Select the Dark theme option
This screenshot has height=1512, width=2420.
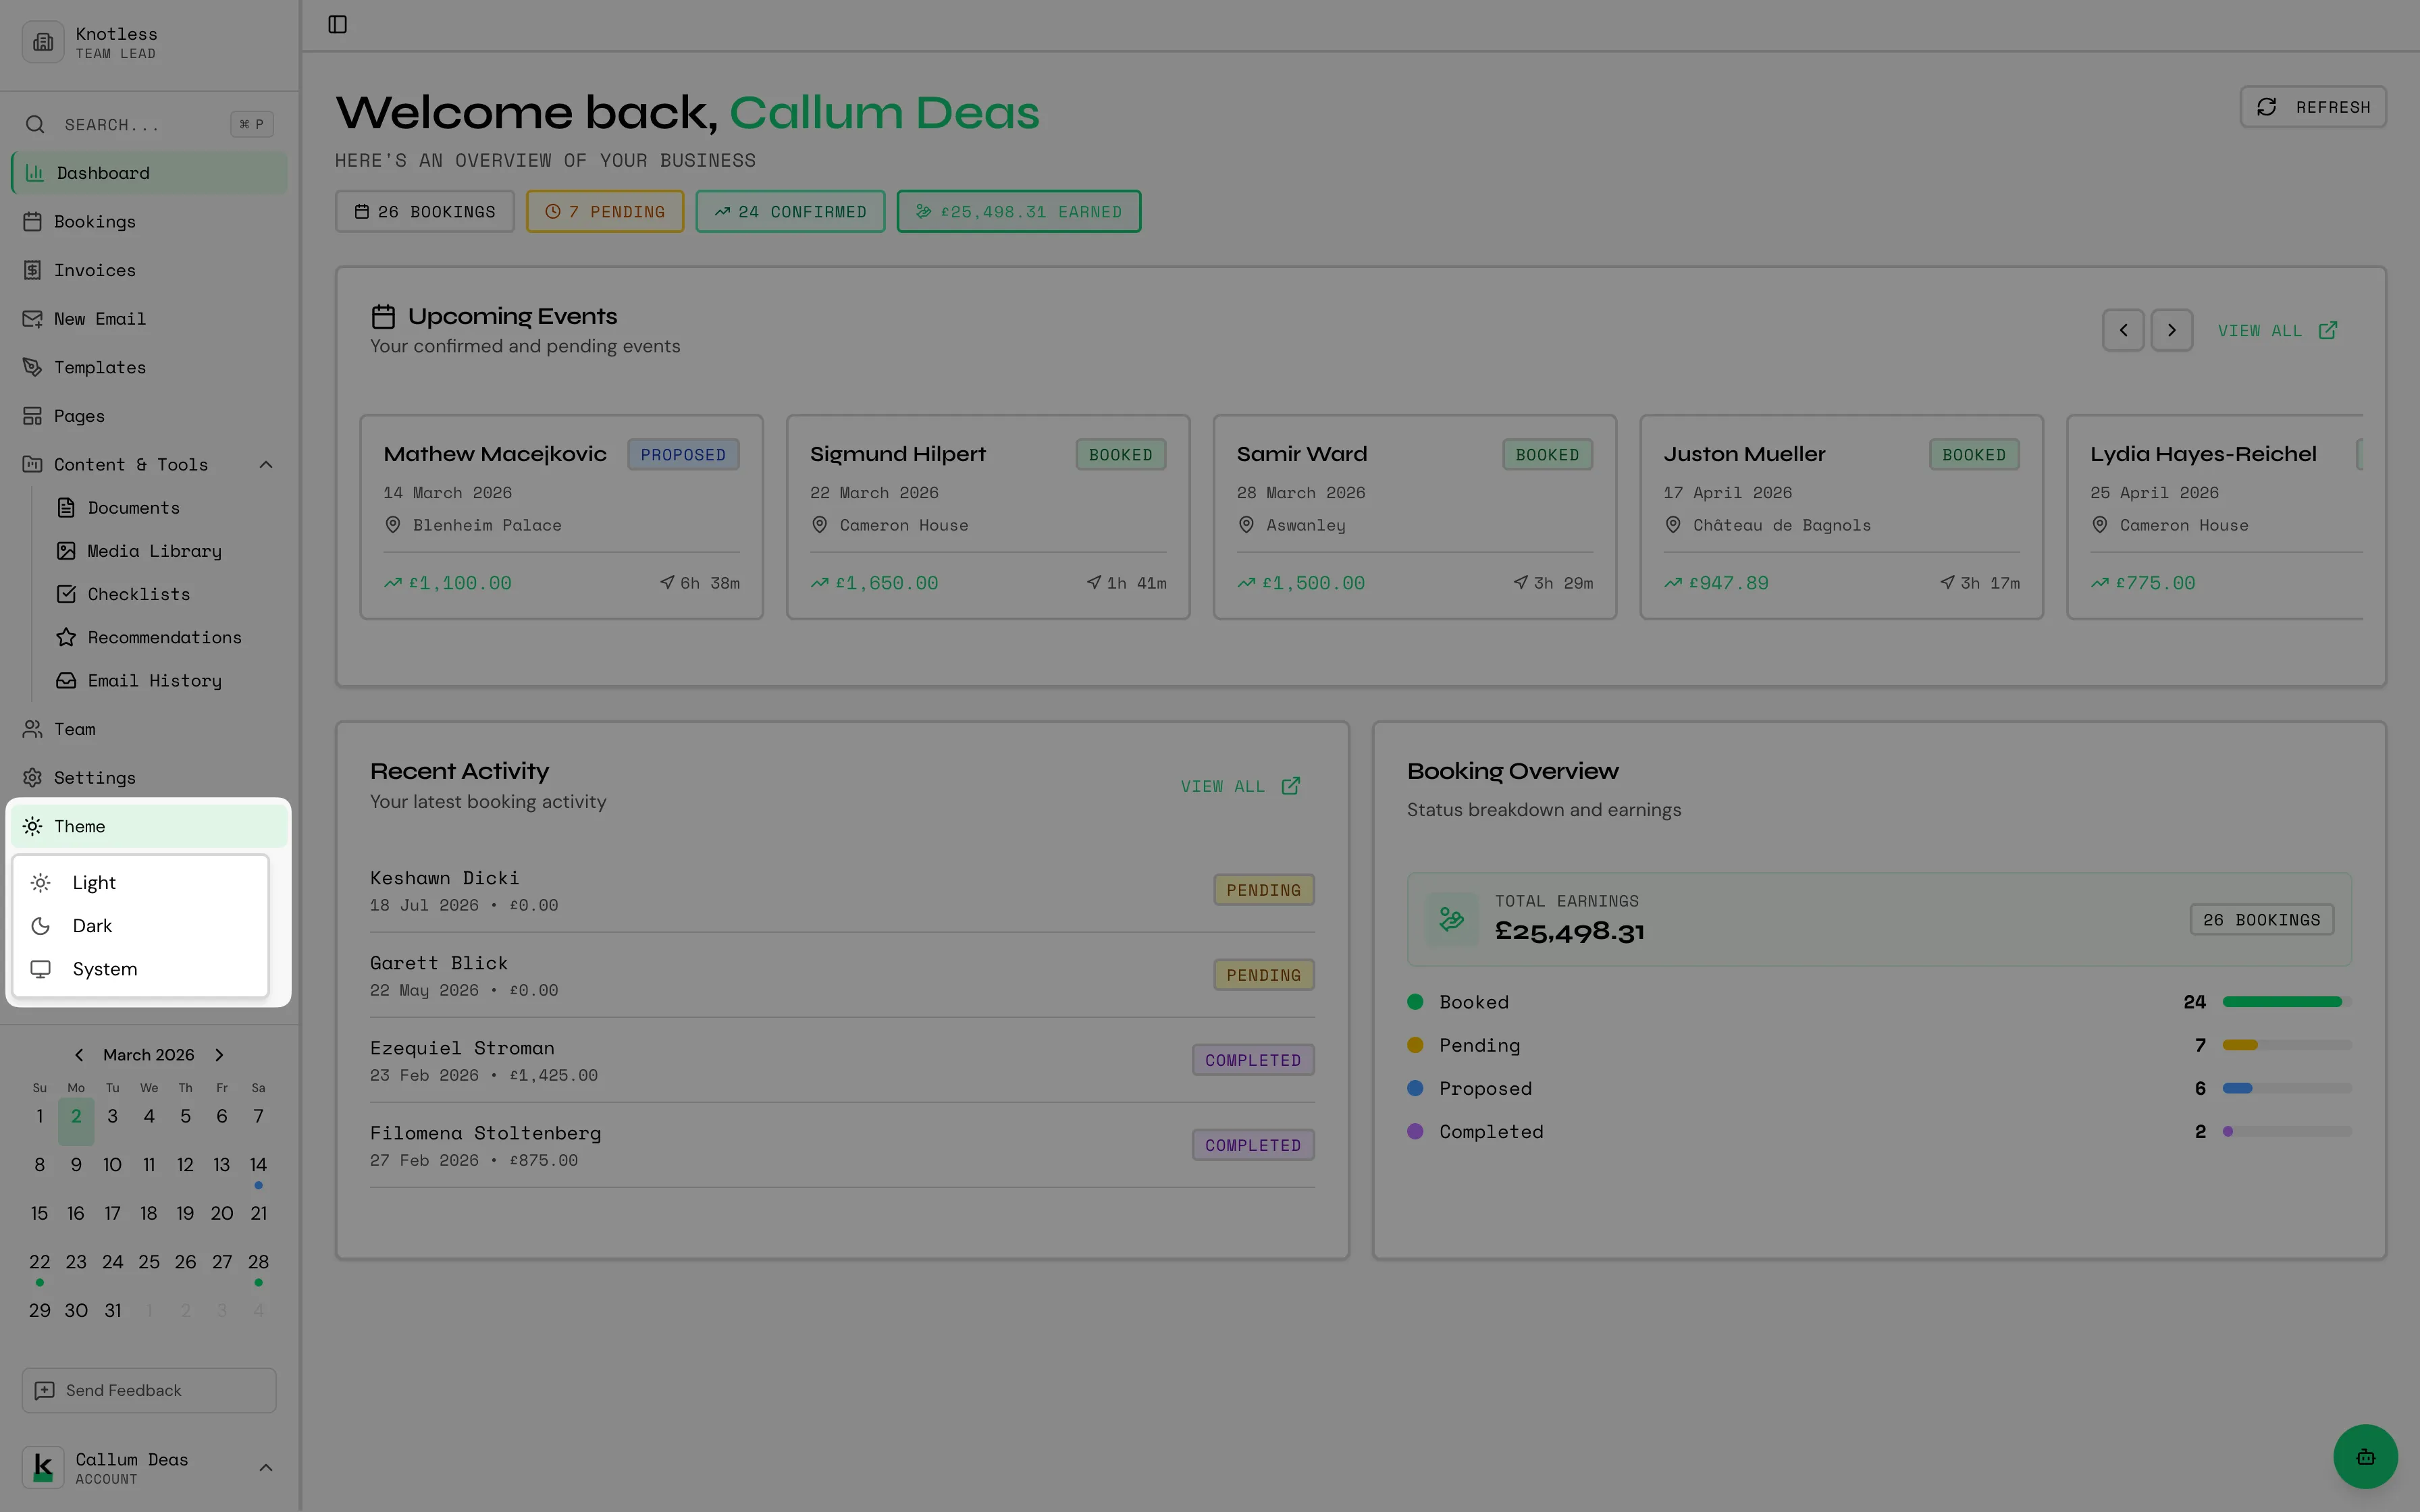click(x=92, y=925)
